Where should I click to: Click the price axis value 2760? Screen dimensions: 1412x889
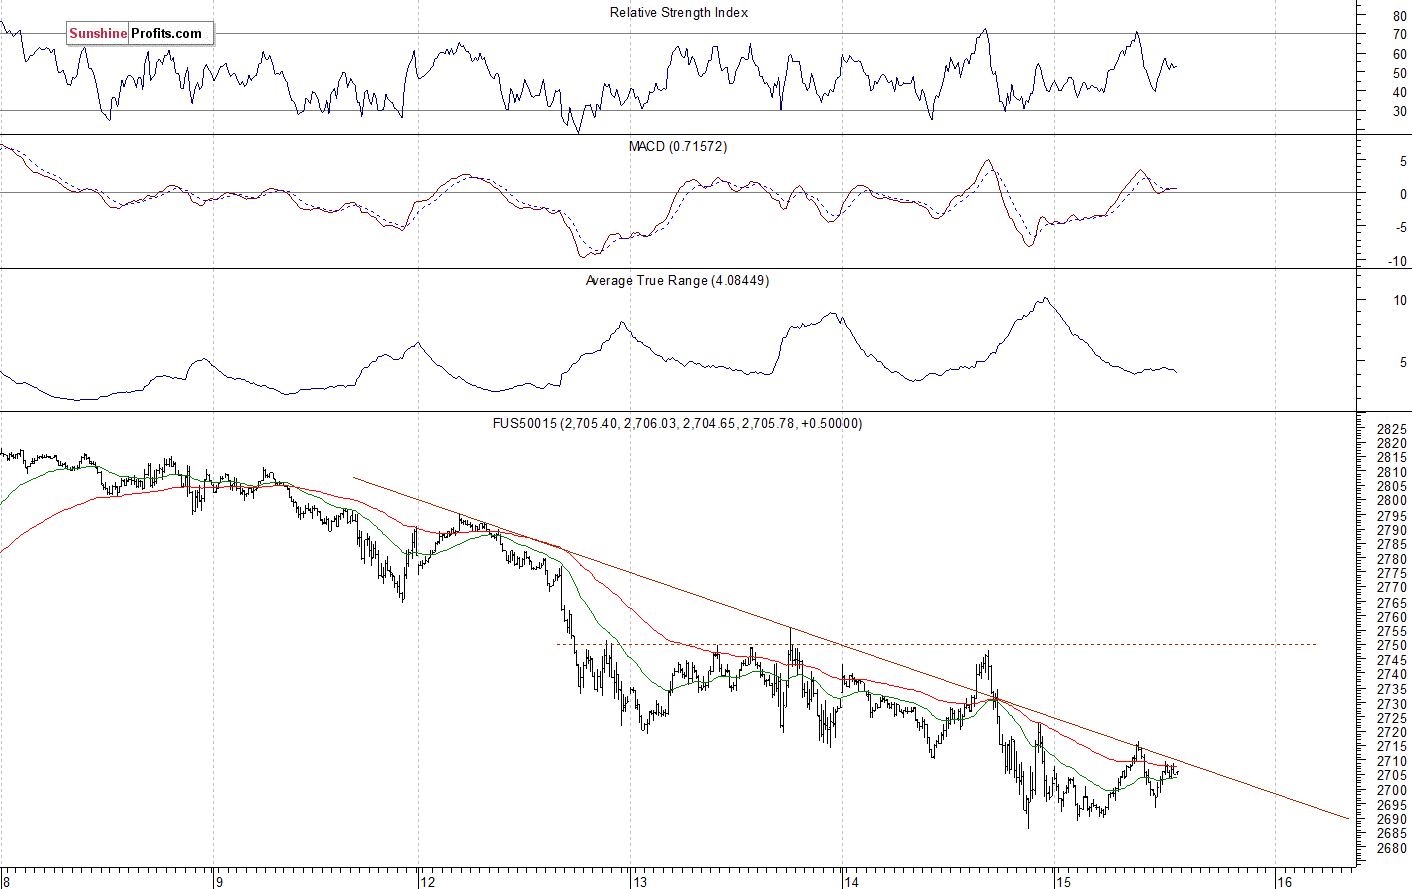point(1392,617)
